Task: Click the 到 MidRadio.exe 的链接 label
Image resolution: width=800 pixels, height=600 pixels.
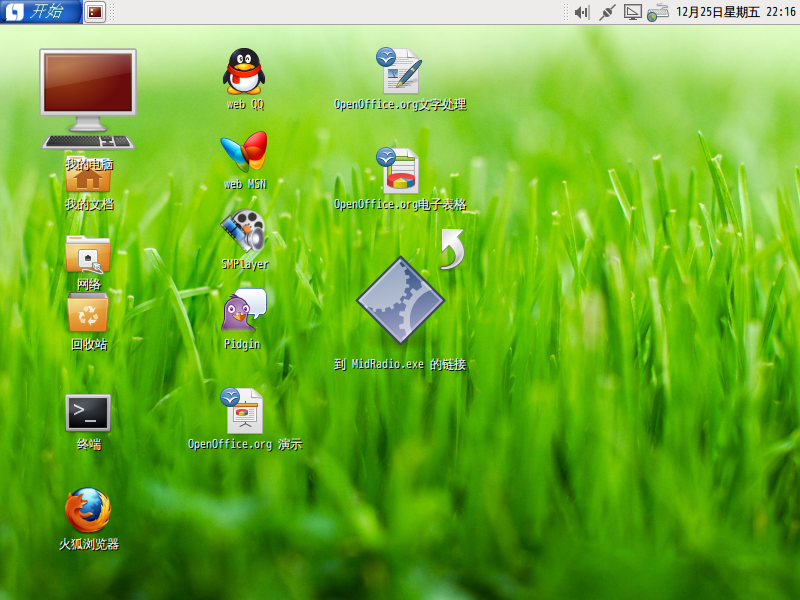Action: 400,364
